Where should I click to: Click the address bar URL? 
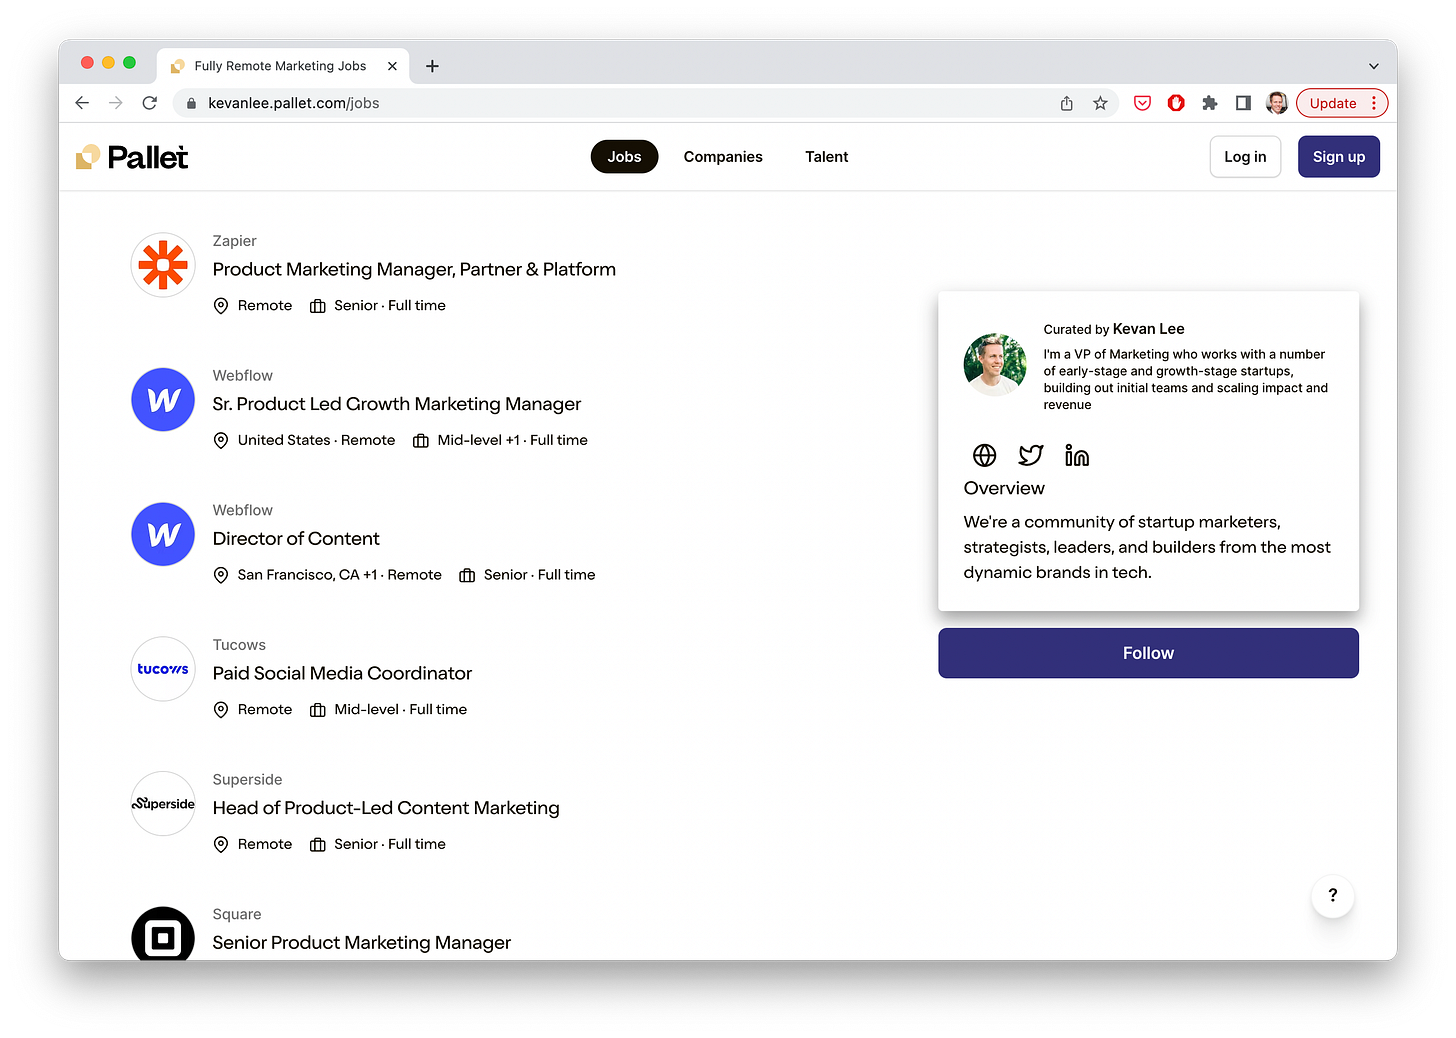coord(293,103)
